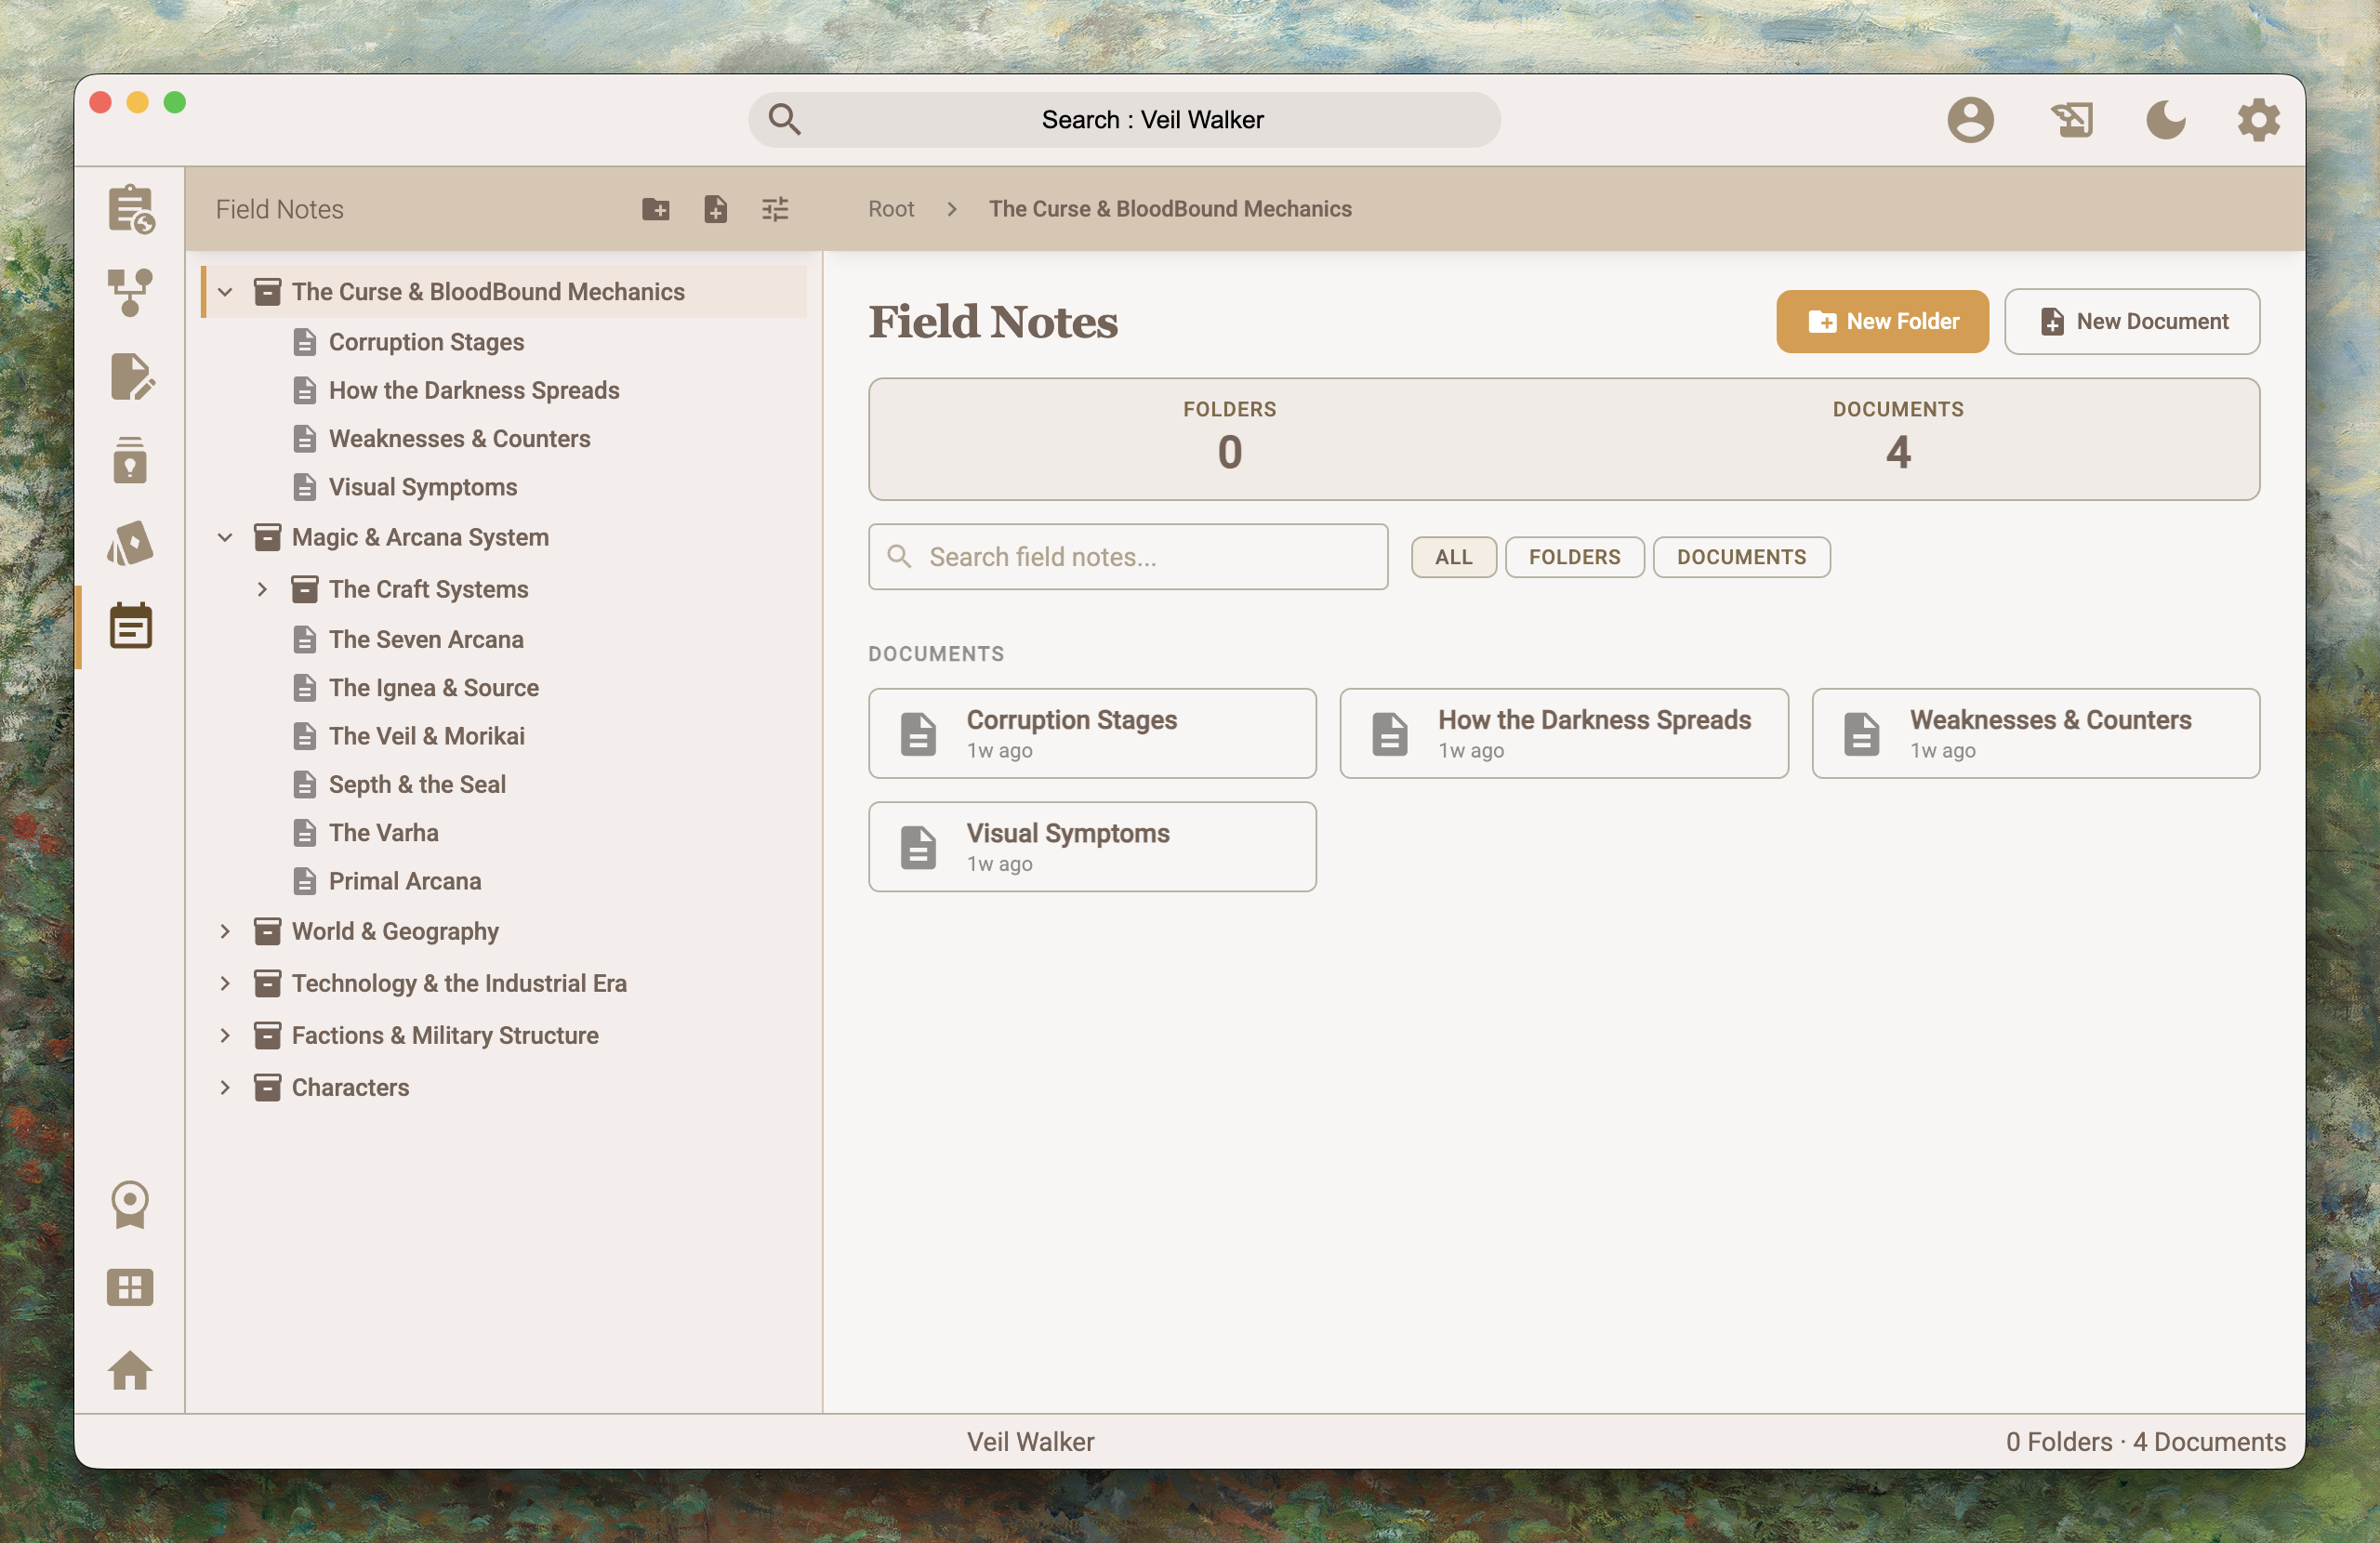Toggle dark mode with the moon icon
The height and width of the screenshot is (1543, 2380).
pos(2166,119)
